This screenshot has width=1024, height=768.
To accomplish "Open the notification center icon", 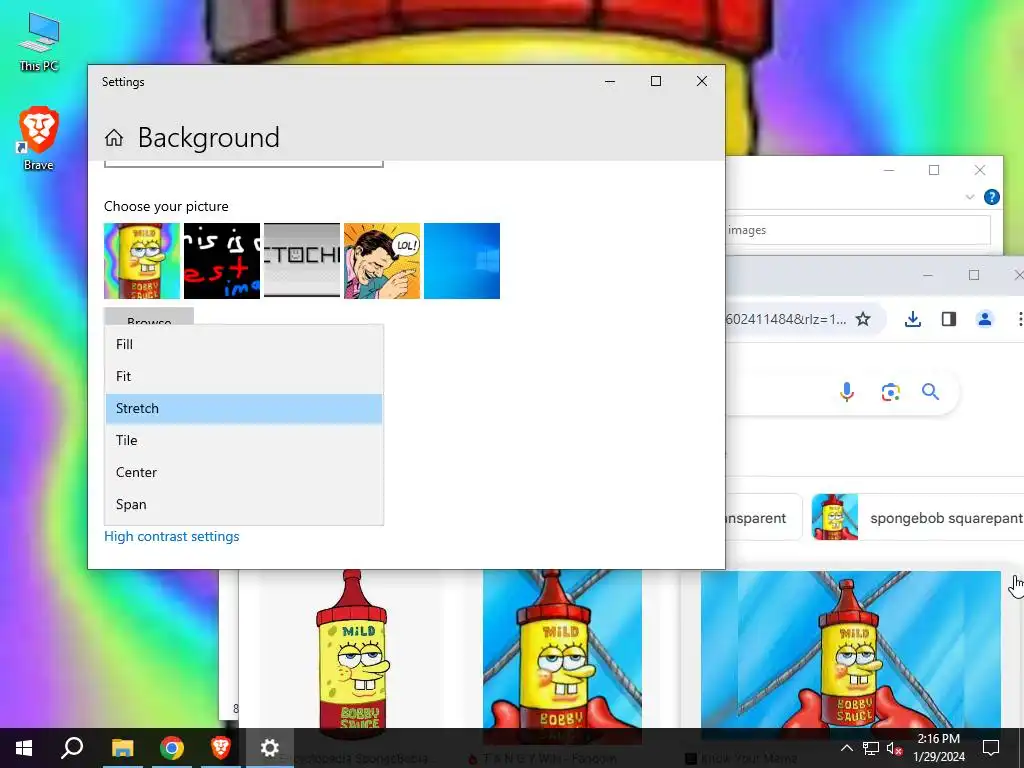I will click(x=991, y=748).
